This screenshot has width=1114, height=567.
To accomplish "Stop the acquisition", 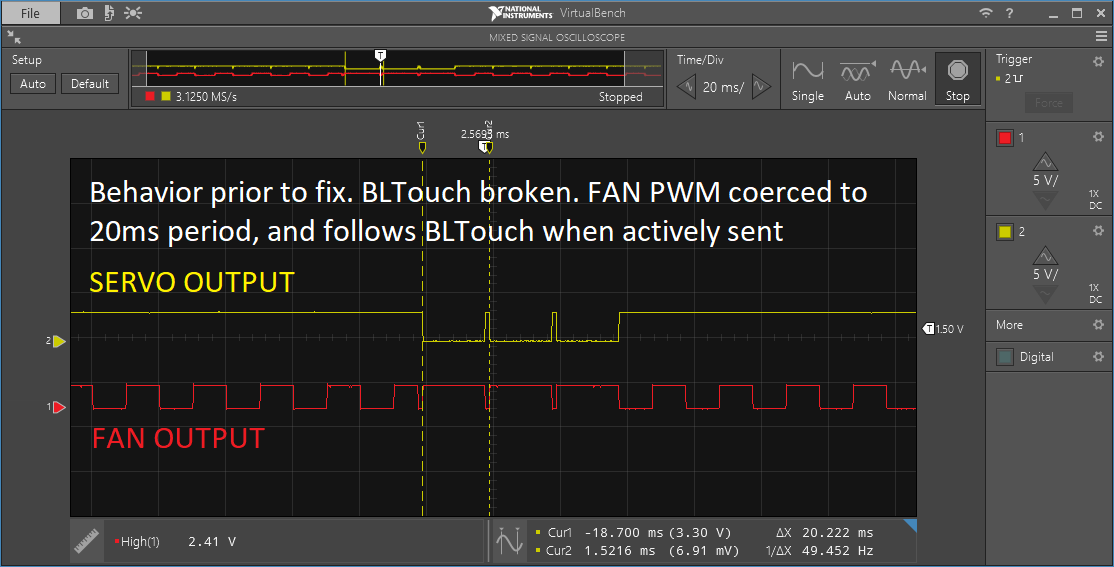I will [x=958, y=79].
